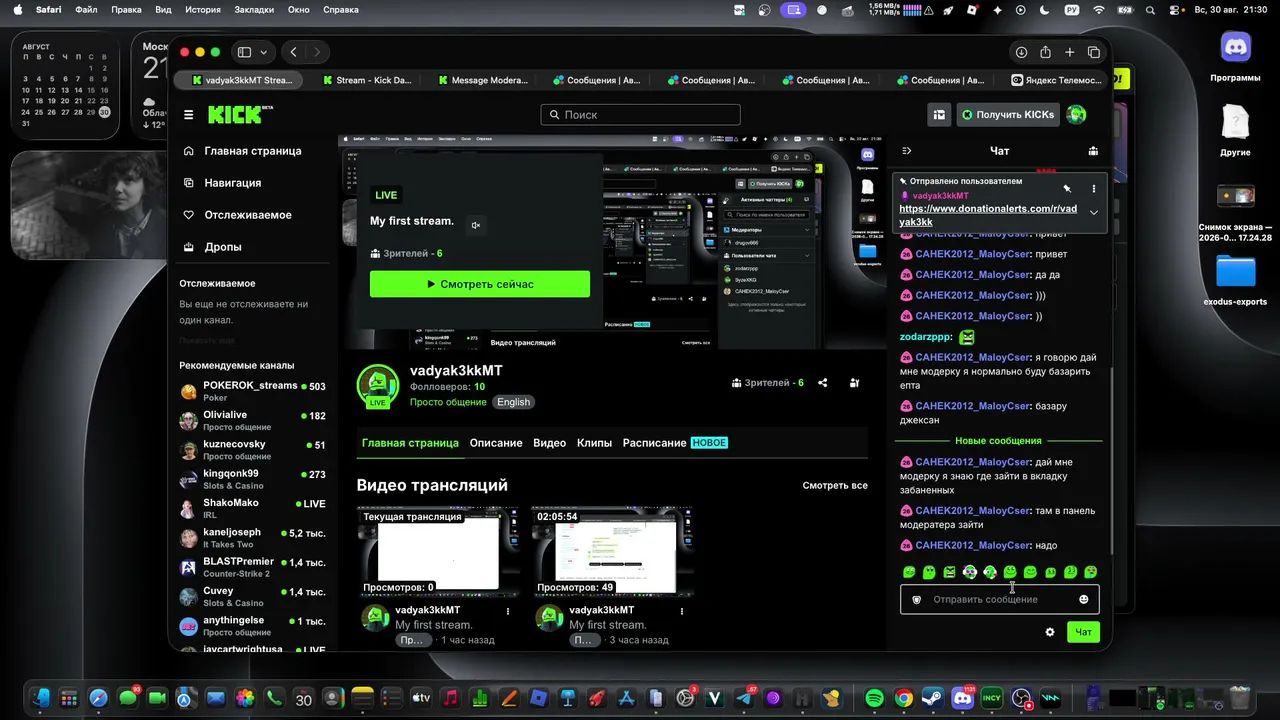Image resolution: width=1280 pixels, height=720 pixels.
Task: Open recommended channel BLASTPremier
Action: point(253,567)
